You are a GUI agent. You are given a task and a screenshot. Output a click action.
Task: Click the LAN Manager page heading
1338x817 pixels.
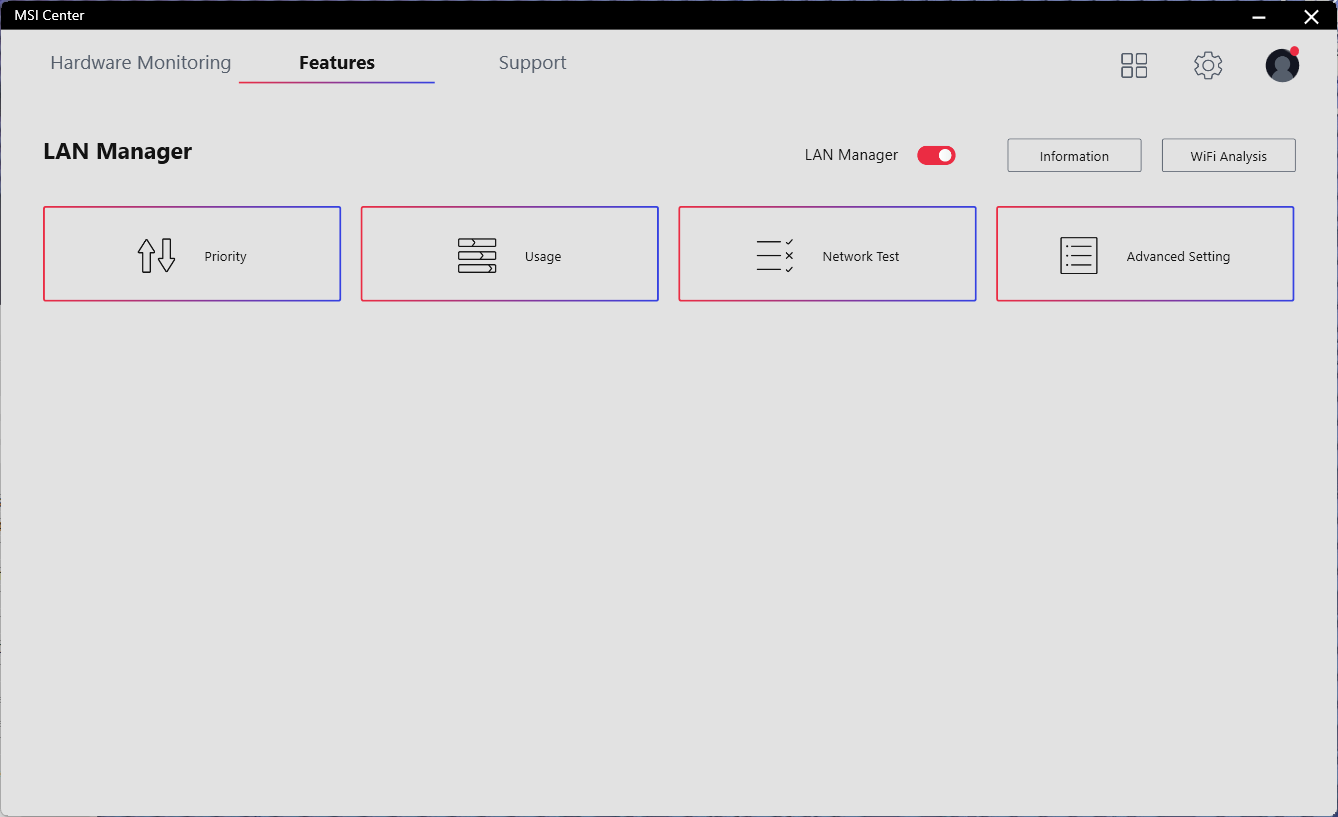(x=118, y=152)
